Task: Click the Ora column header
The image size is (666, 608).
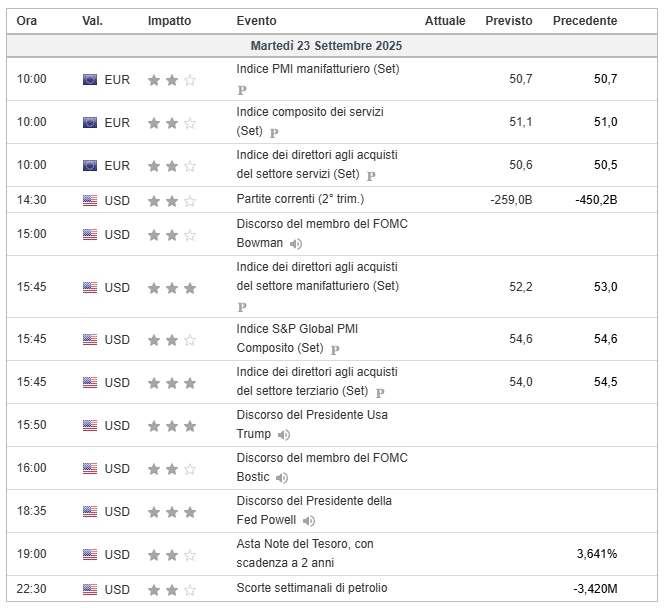Action: point(28,21)
